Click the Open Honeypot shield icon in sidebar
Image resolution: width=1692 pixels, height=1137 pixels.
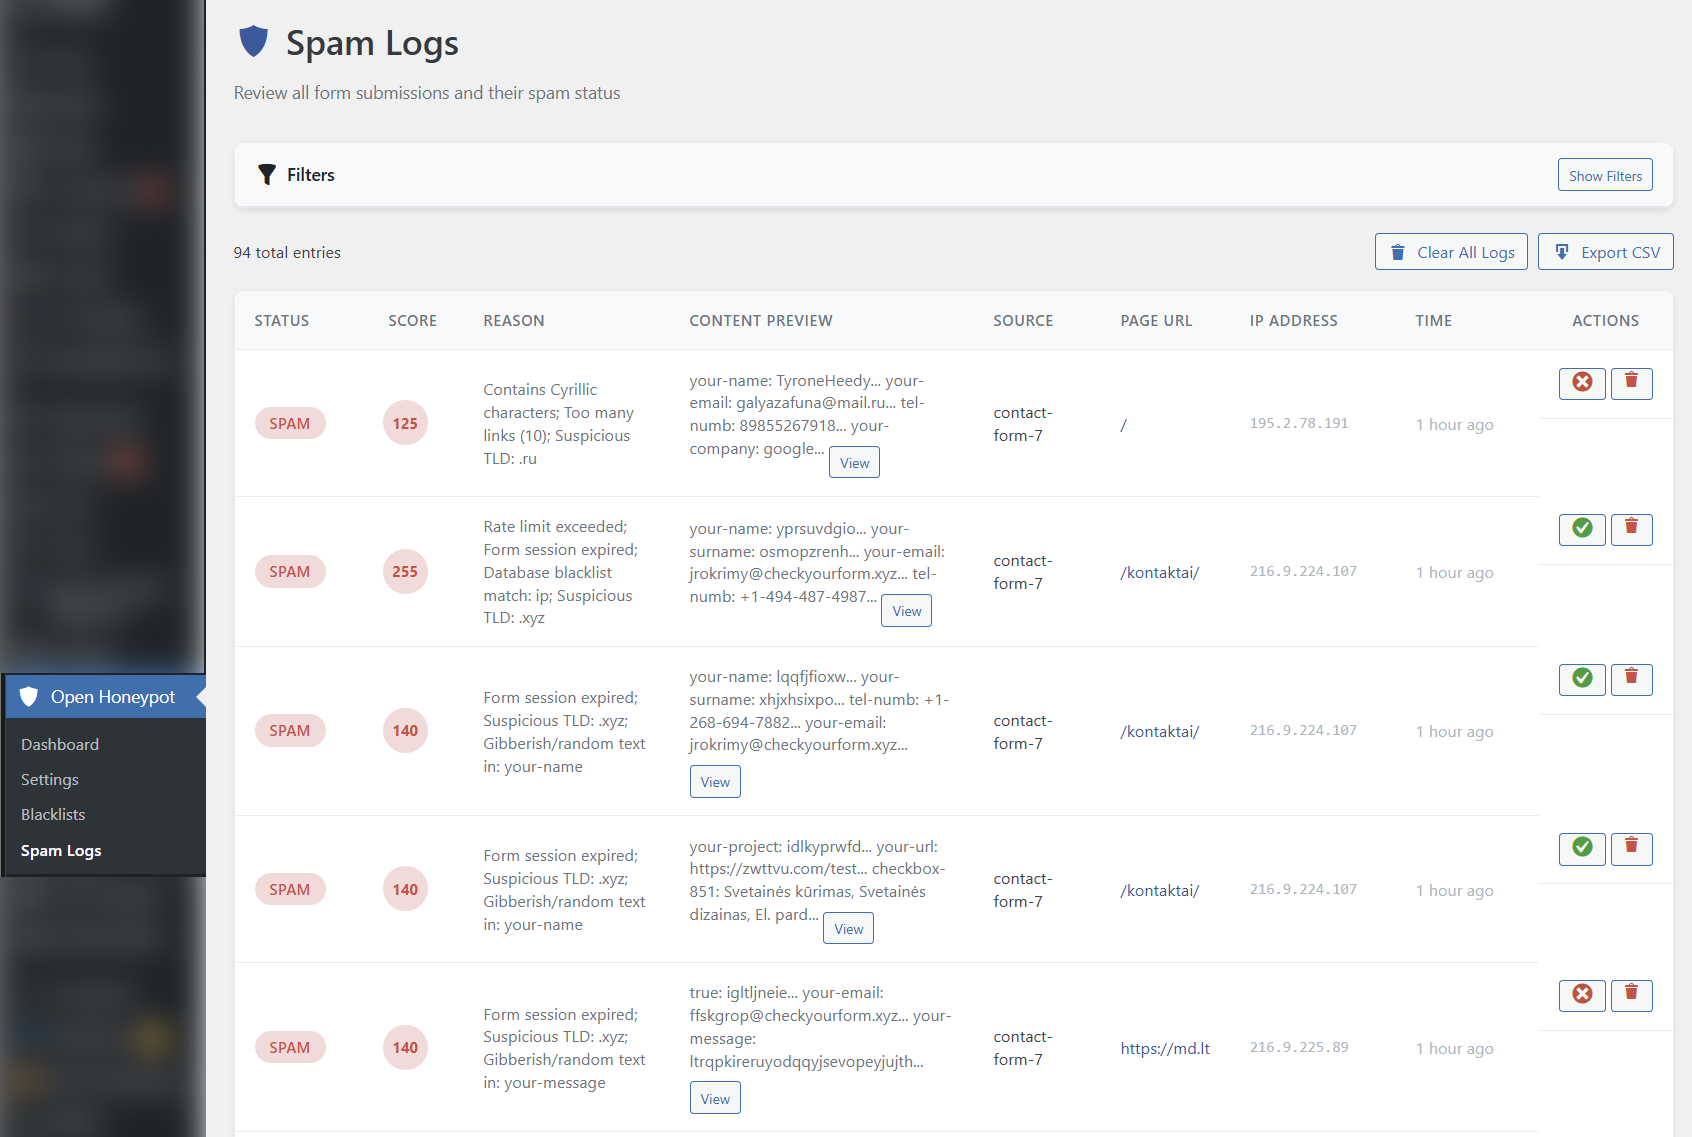click(x=30, y=697)
